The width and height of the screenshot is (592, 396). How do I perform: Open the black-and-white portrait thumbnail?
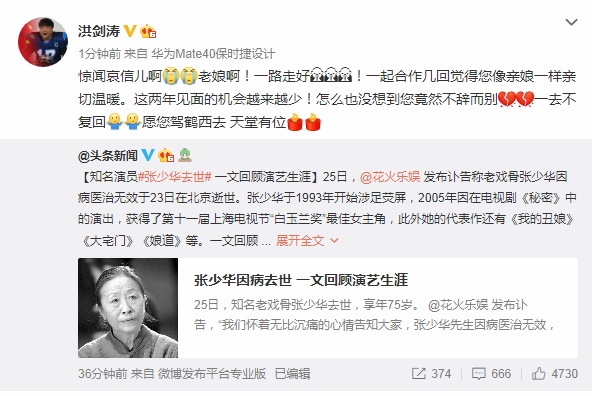tap(128, 308)
